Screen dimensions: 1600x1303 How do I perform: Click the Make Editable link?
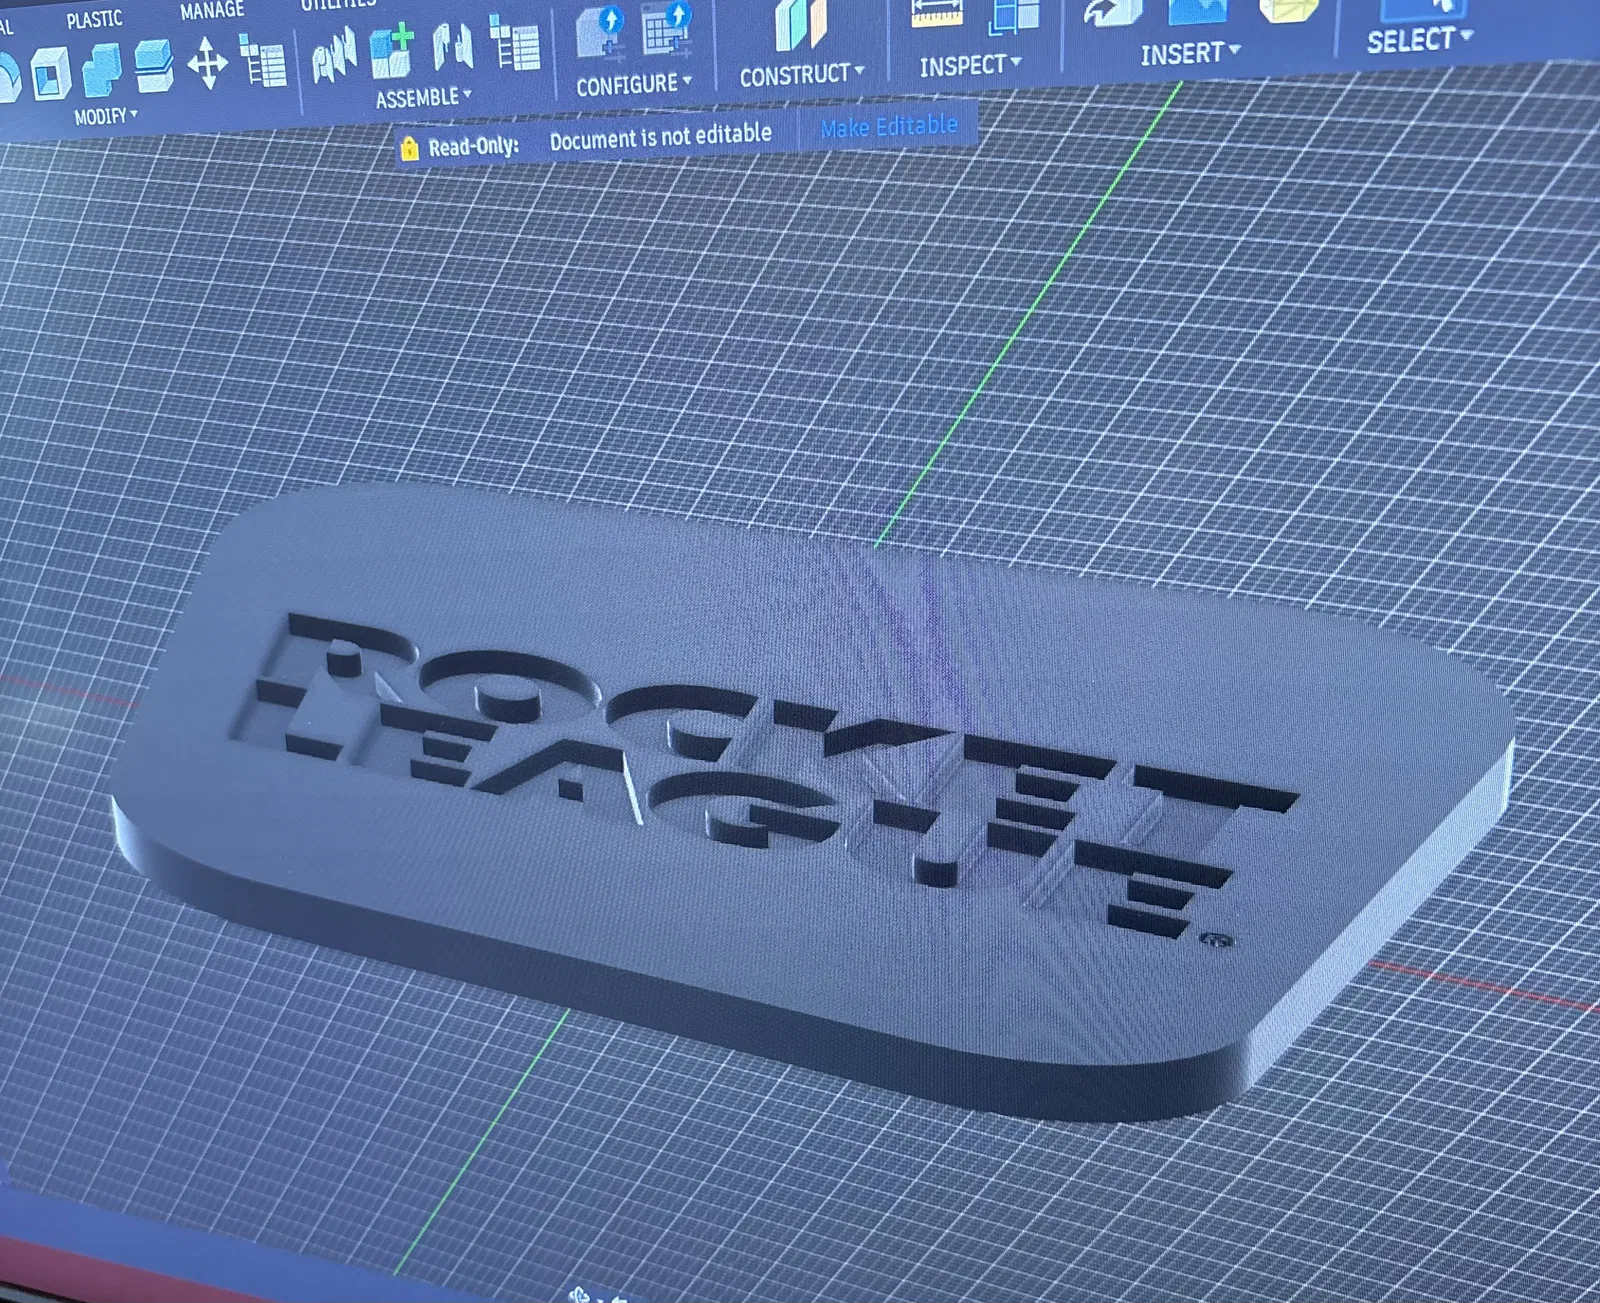pyautogui.click(x=889, y=126)
